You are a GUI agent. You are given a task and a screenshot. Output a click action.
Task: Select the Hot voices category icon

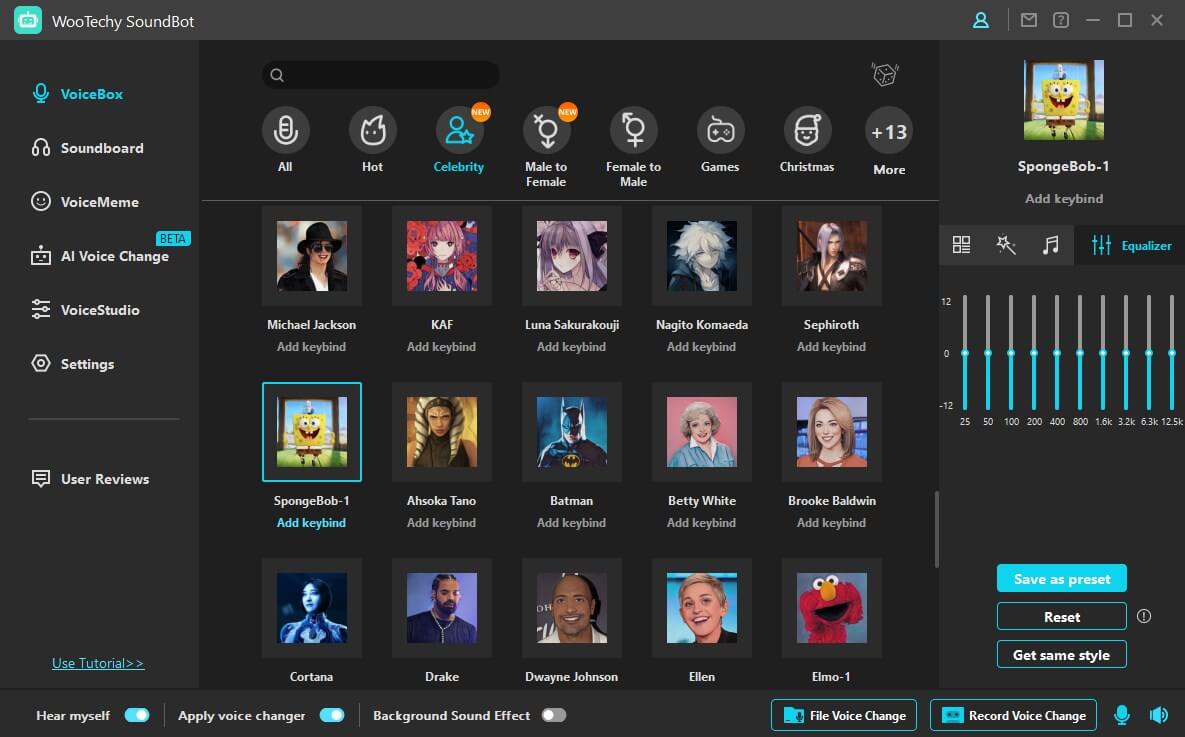pos(372,131)
